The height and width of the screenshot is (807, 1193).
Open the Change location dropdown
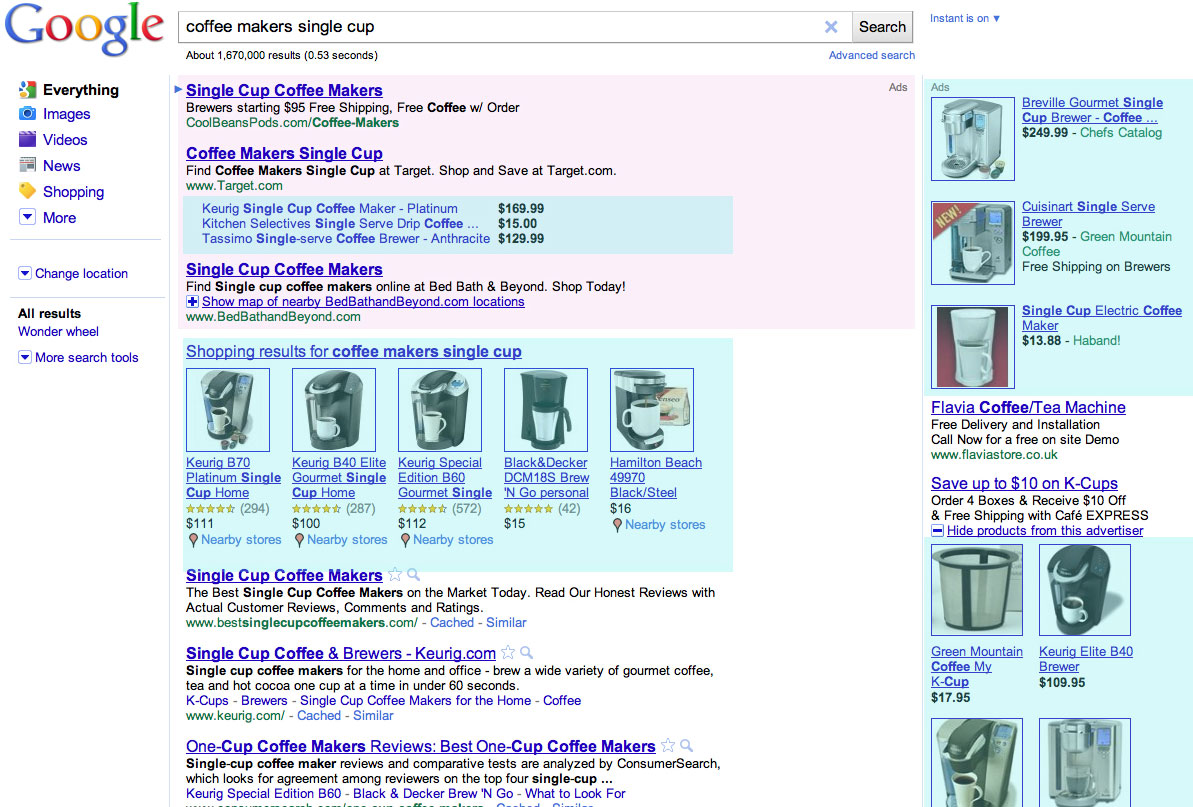(24, 273)
